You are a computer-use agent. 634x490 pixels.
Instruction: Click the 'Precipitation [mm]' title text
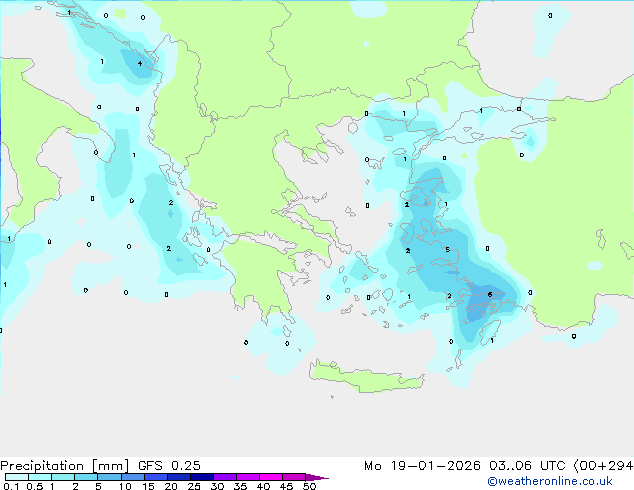[x=64, y=466]
